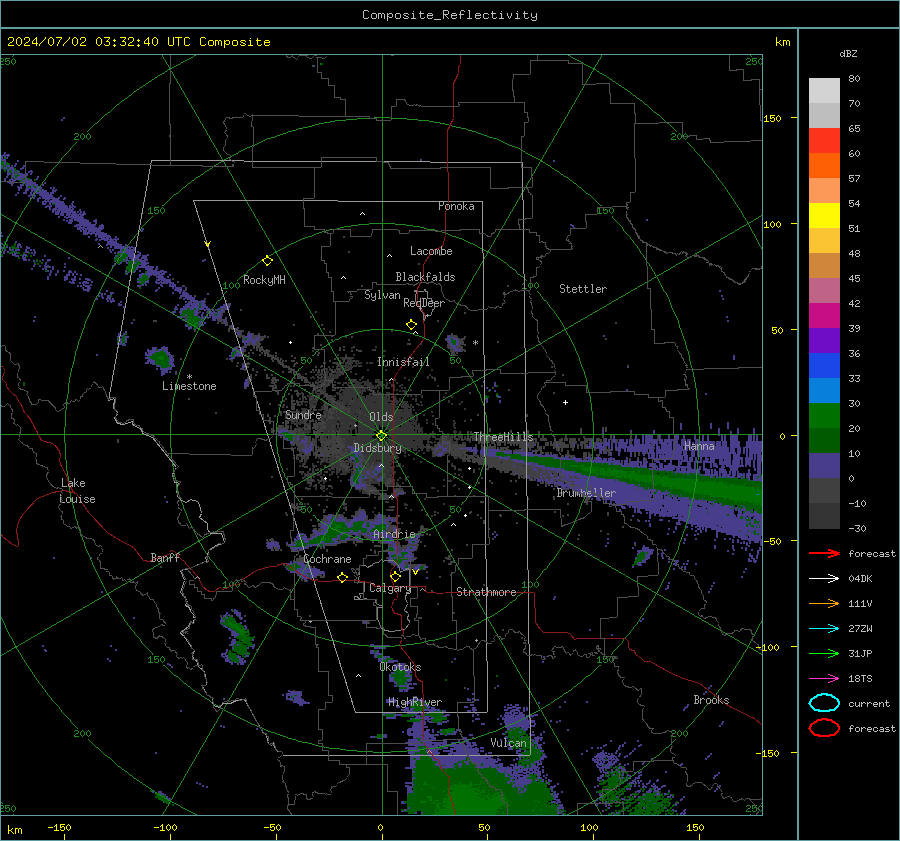This screenshot has height=841, width=900.
Task: Click the Innisfail city label
Action: [x=403, y=362]
